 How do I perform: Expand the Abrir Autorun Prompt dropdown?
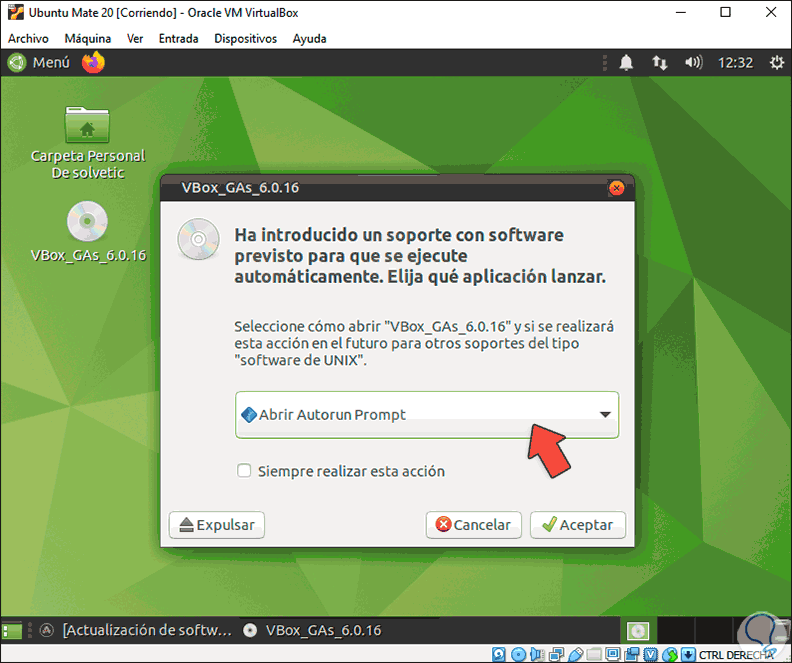pyautogui.click(x=427, y=415)
